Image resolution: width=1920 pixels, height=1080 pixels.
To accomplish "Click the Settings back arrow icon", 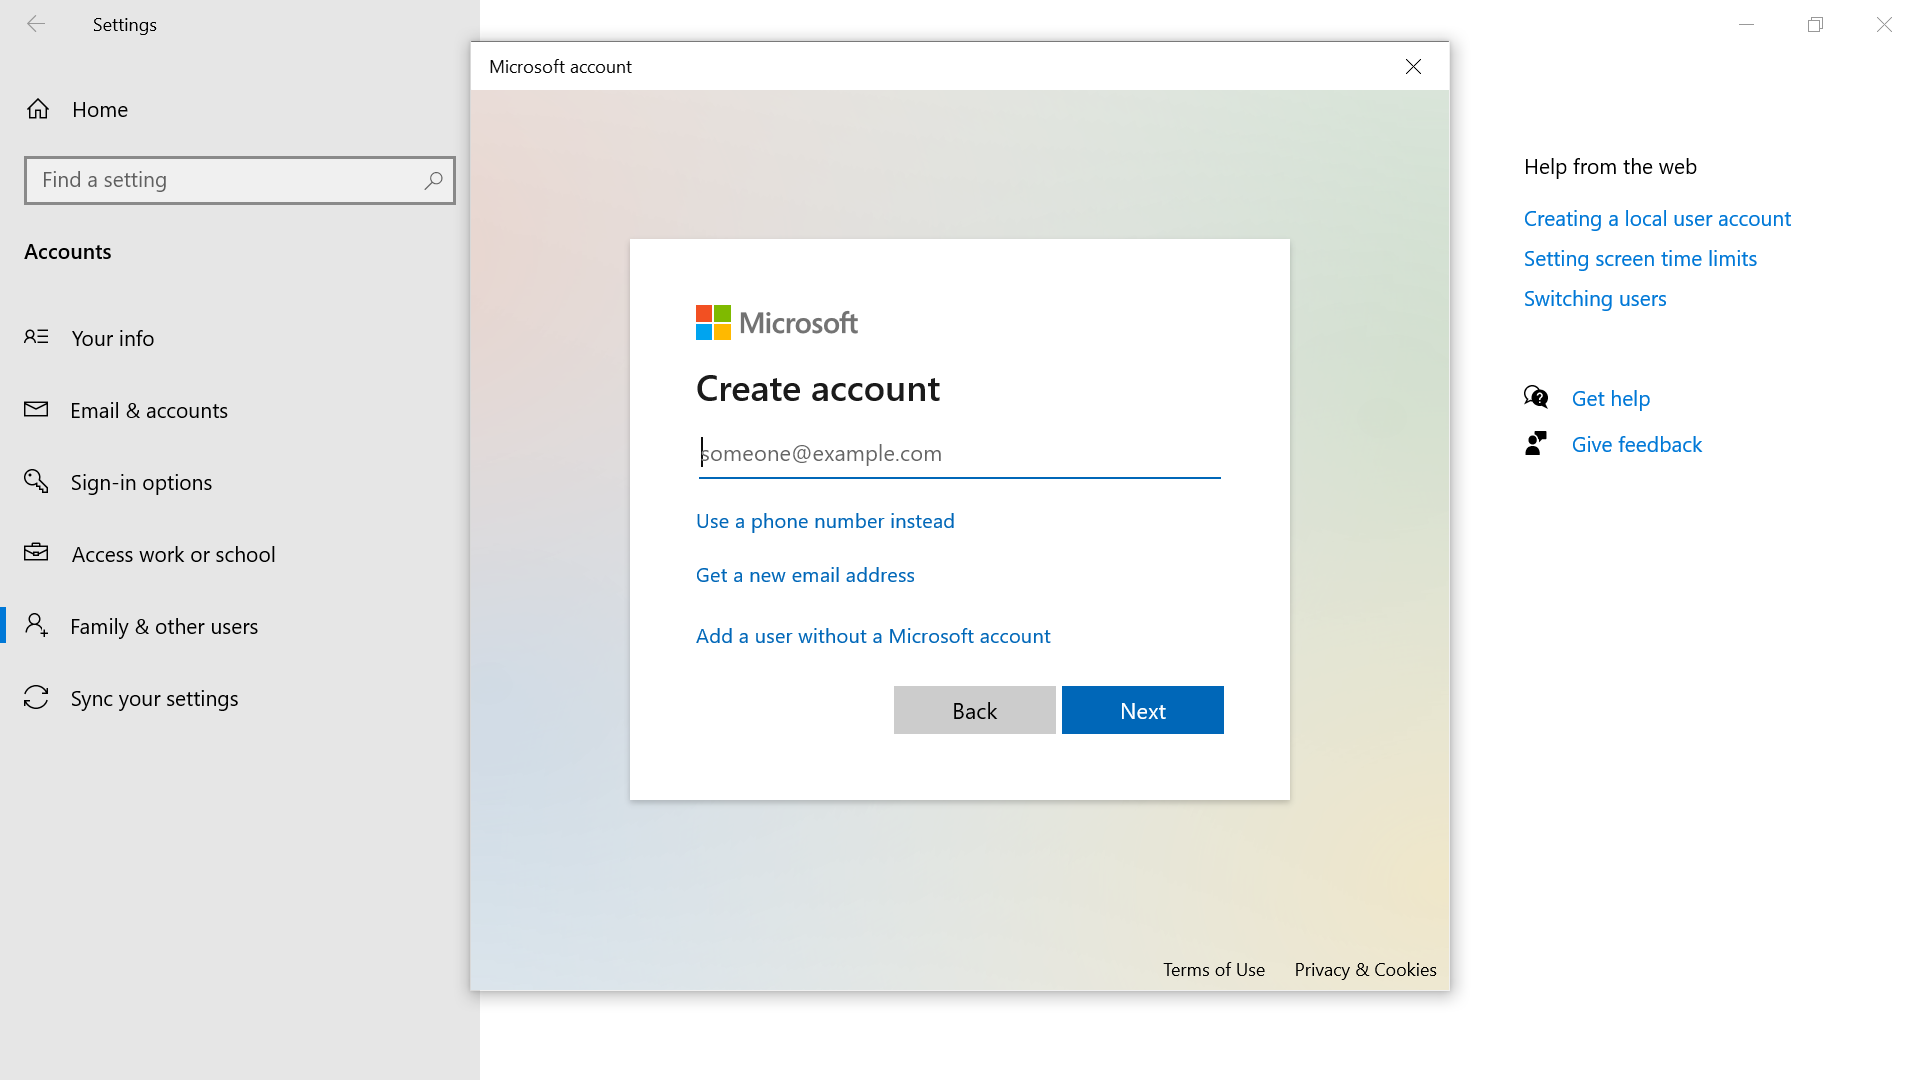I will tap(36, 24).
